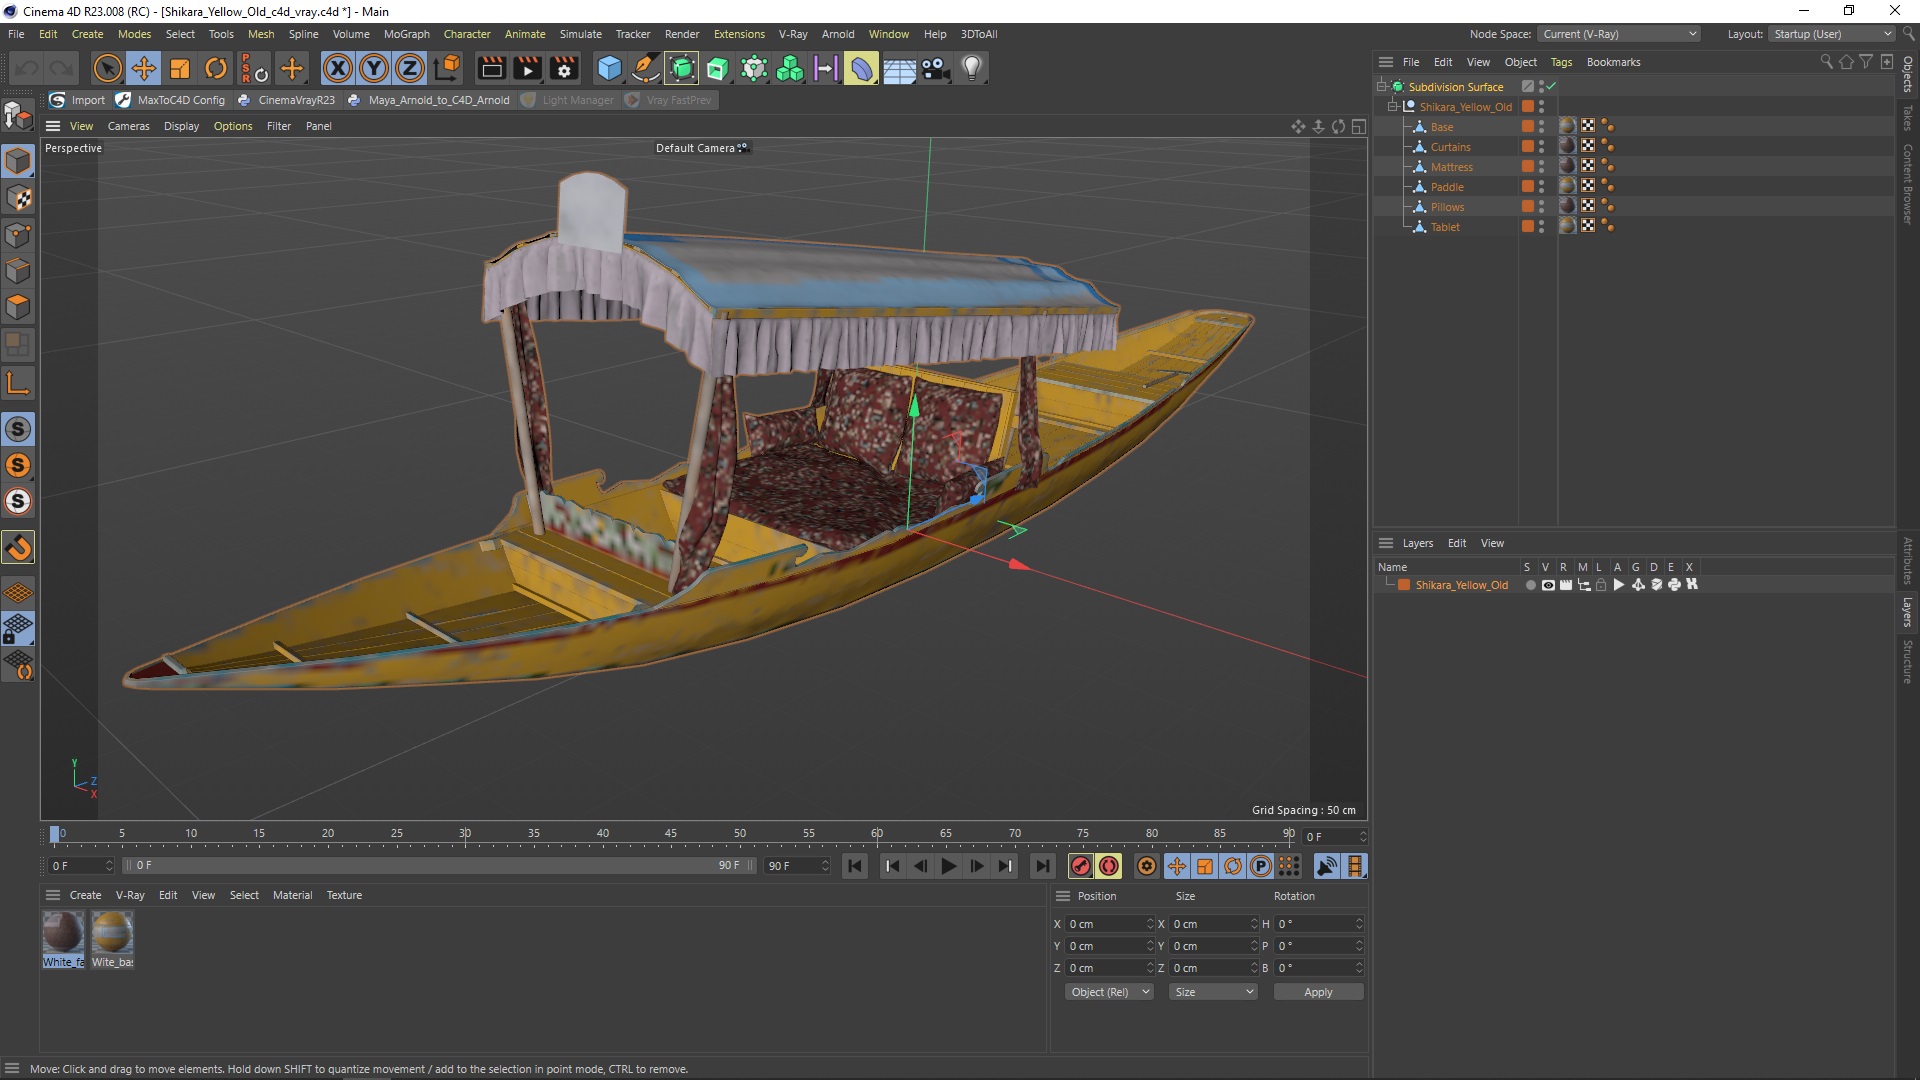Open the Node Space dropdown
Screen dimensions: 1920x1080
click(1619, 34)
